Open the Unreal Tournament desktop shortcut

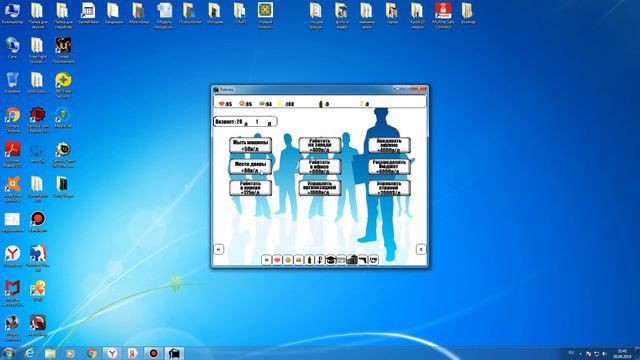click(x=63, y=51)
